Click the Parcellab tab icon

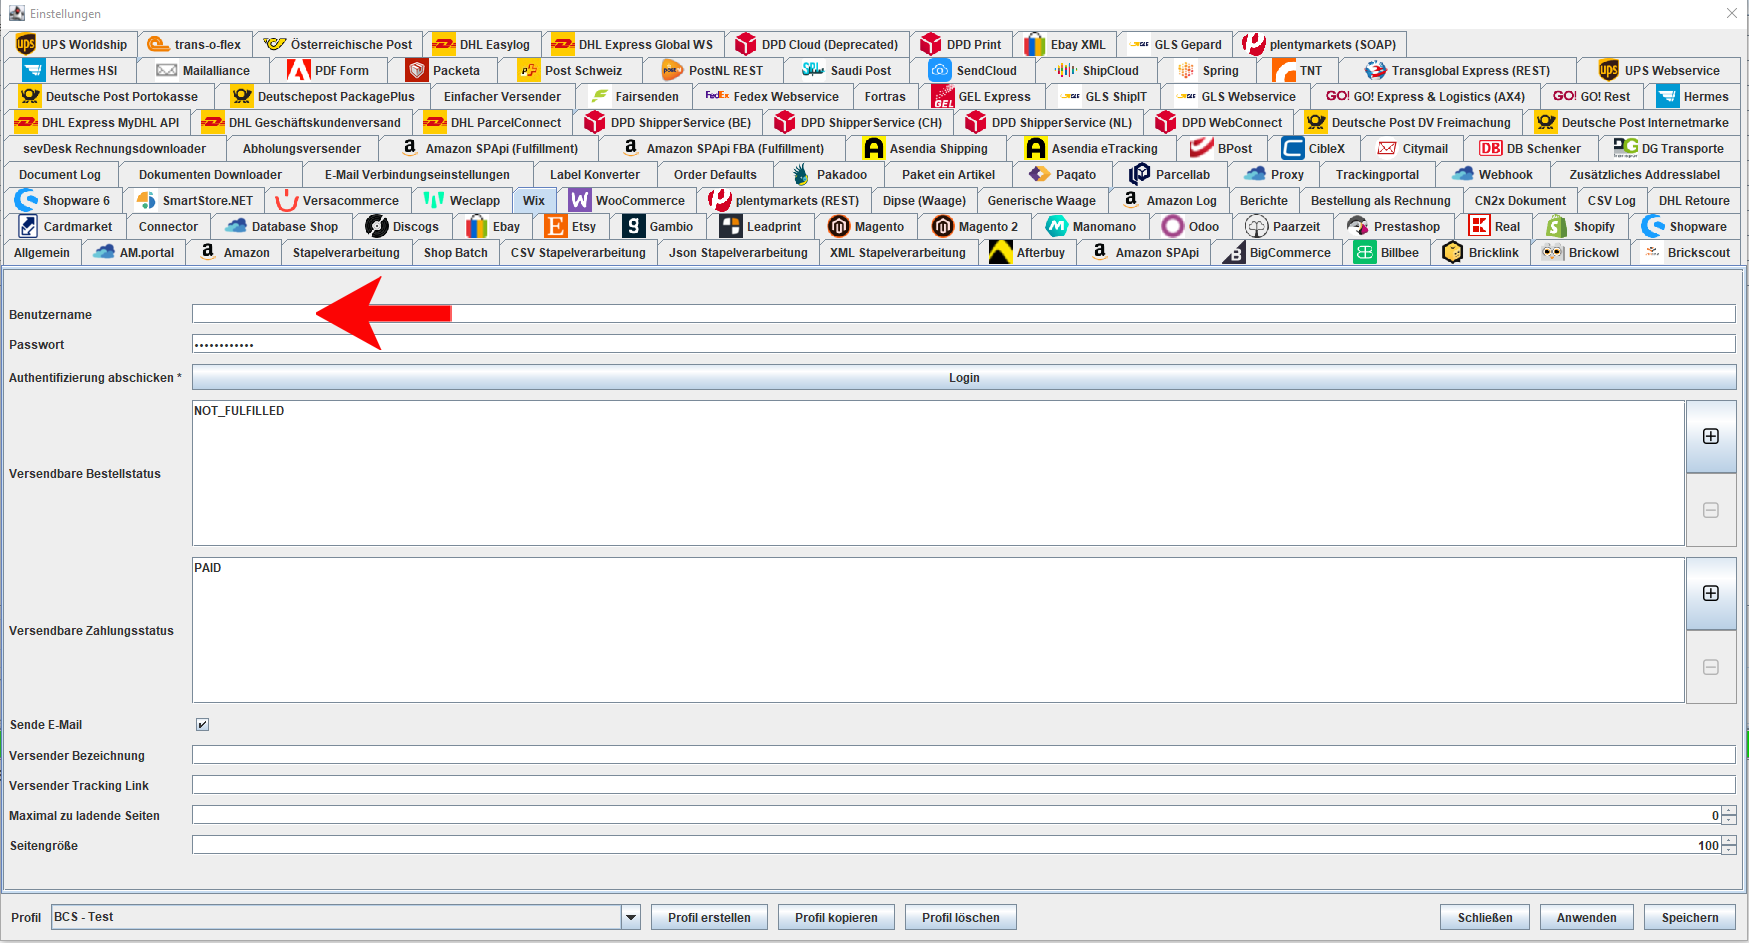pos(1139,174)
